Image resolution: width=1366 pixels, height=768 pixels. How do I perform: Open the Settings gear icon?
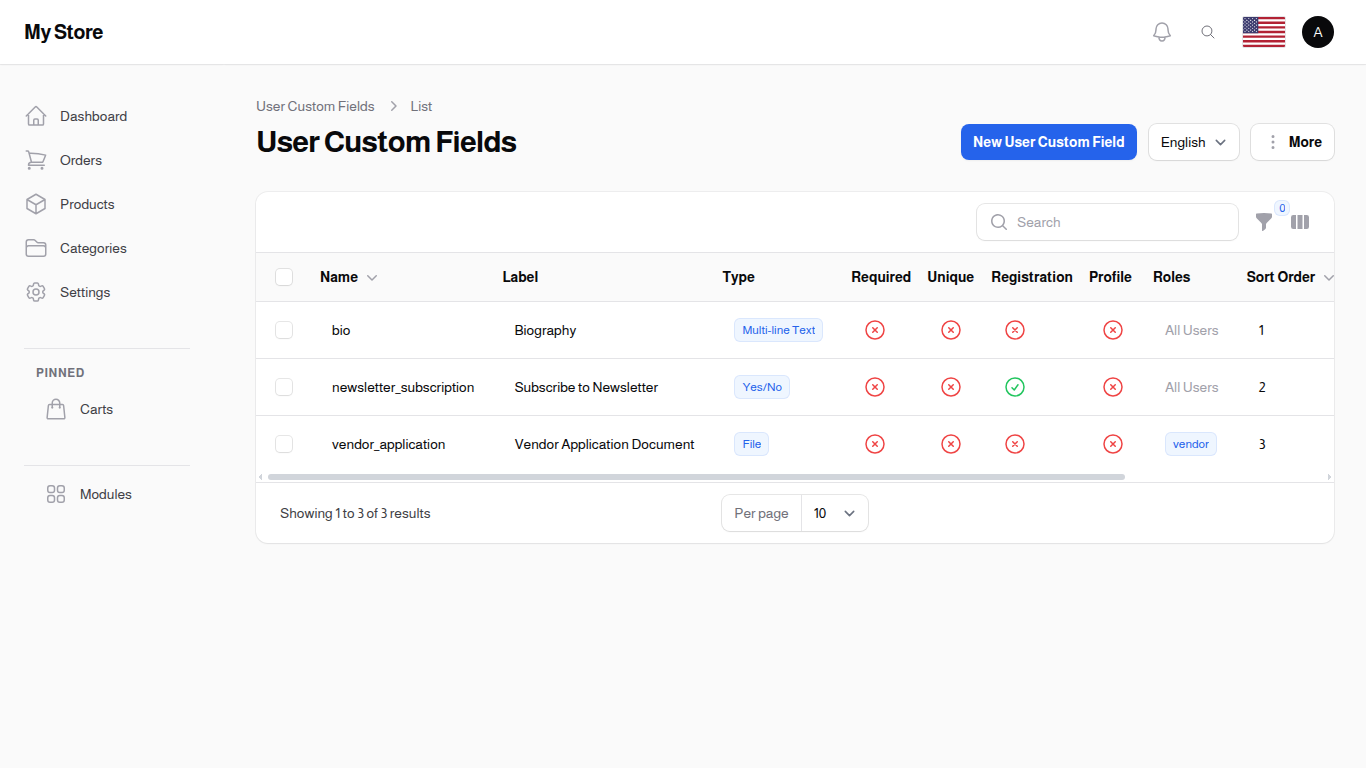click(x=36, y=292)
